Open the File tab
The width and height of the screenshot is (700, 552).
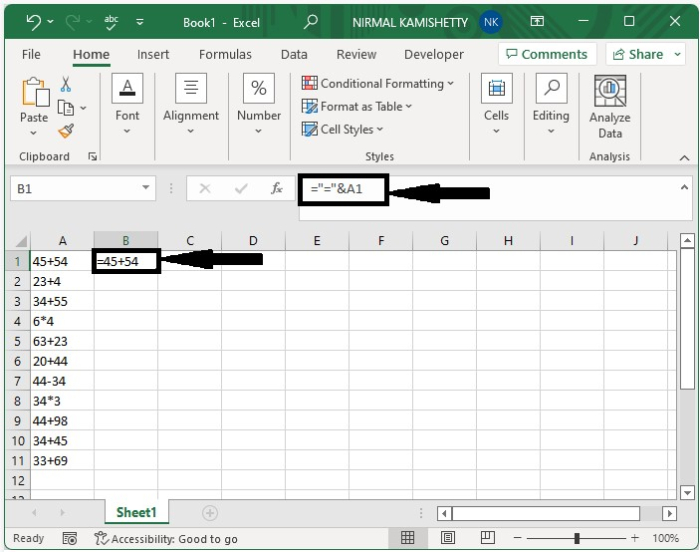[31, 54]
